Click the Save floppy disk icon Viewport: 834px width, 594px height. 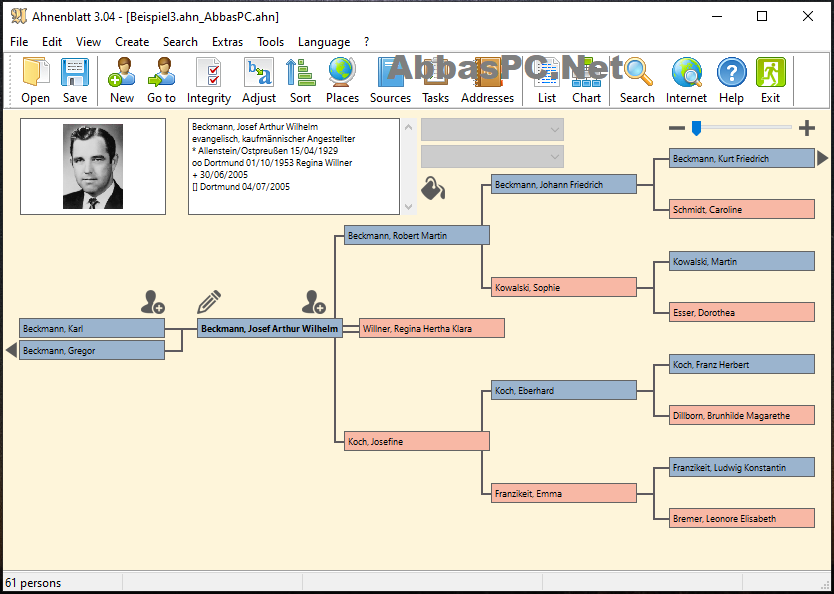point(75,72)
